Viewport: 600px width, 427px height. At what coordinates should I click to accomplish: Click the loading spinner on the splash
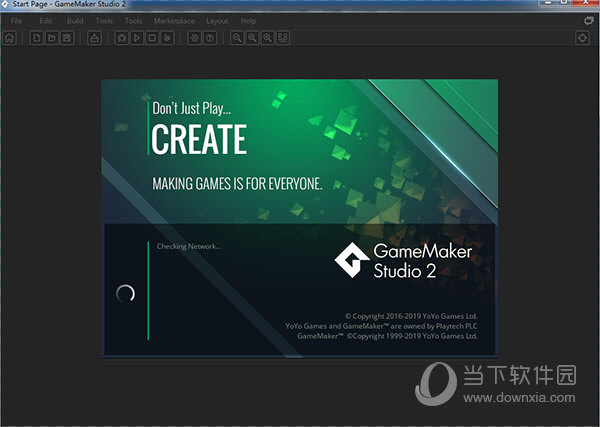click(x=125, y=293)
